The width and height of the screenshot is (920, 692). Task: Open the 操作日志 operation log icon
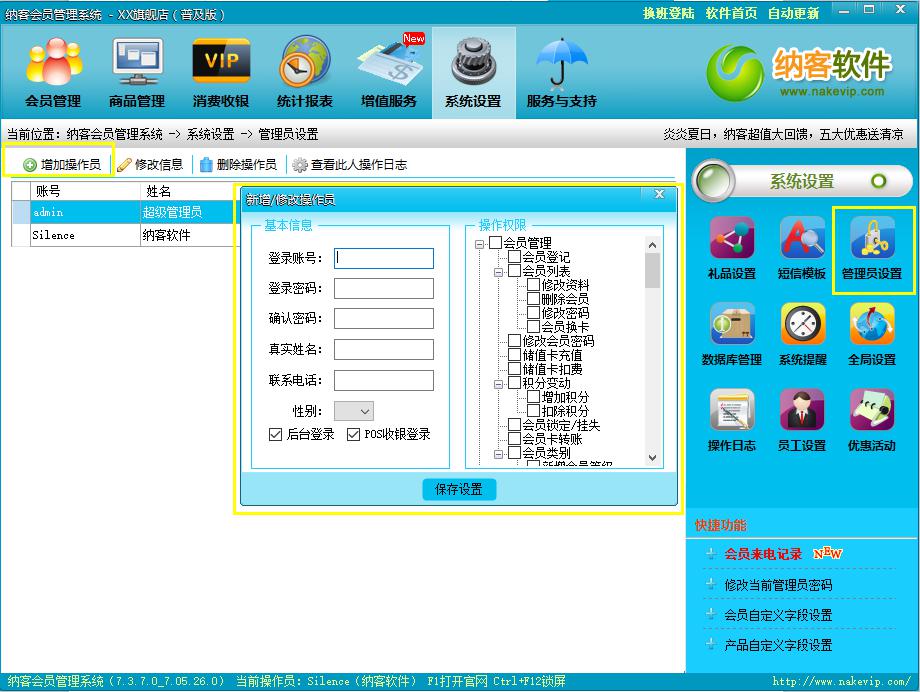coord(732,411)
